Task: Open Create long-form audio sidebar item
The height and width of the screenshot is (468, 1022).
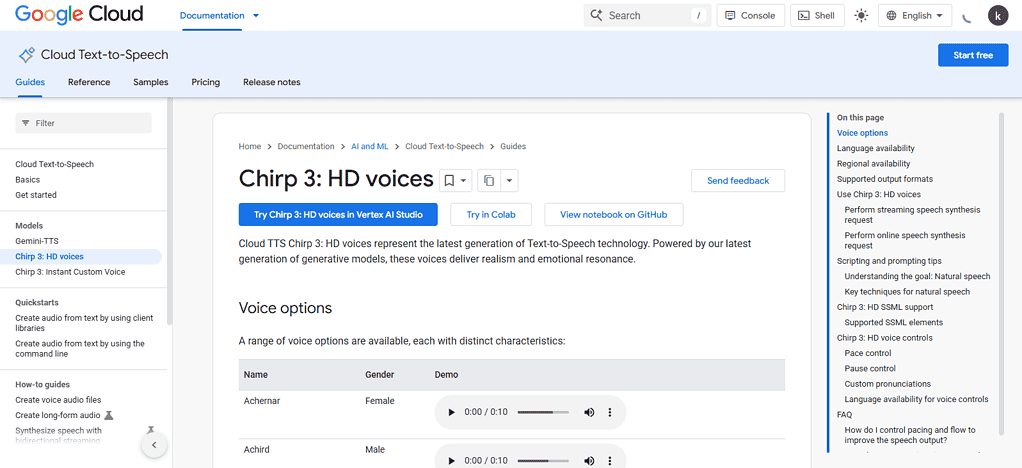Action: (58, 415)
